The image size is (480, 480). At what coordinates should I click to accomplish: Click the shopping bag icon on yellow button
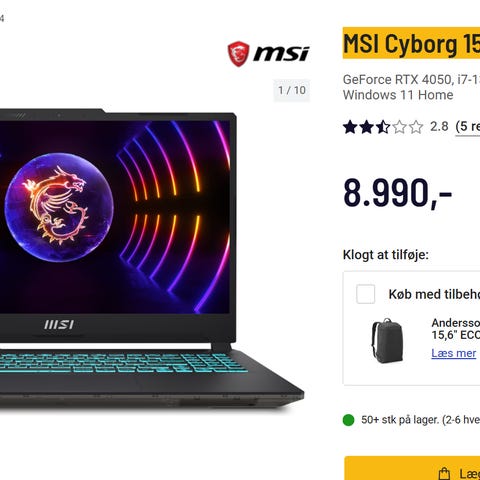(x=444, y=473)
